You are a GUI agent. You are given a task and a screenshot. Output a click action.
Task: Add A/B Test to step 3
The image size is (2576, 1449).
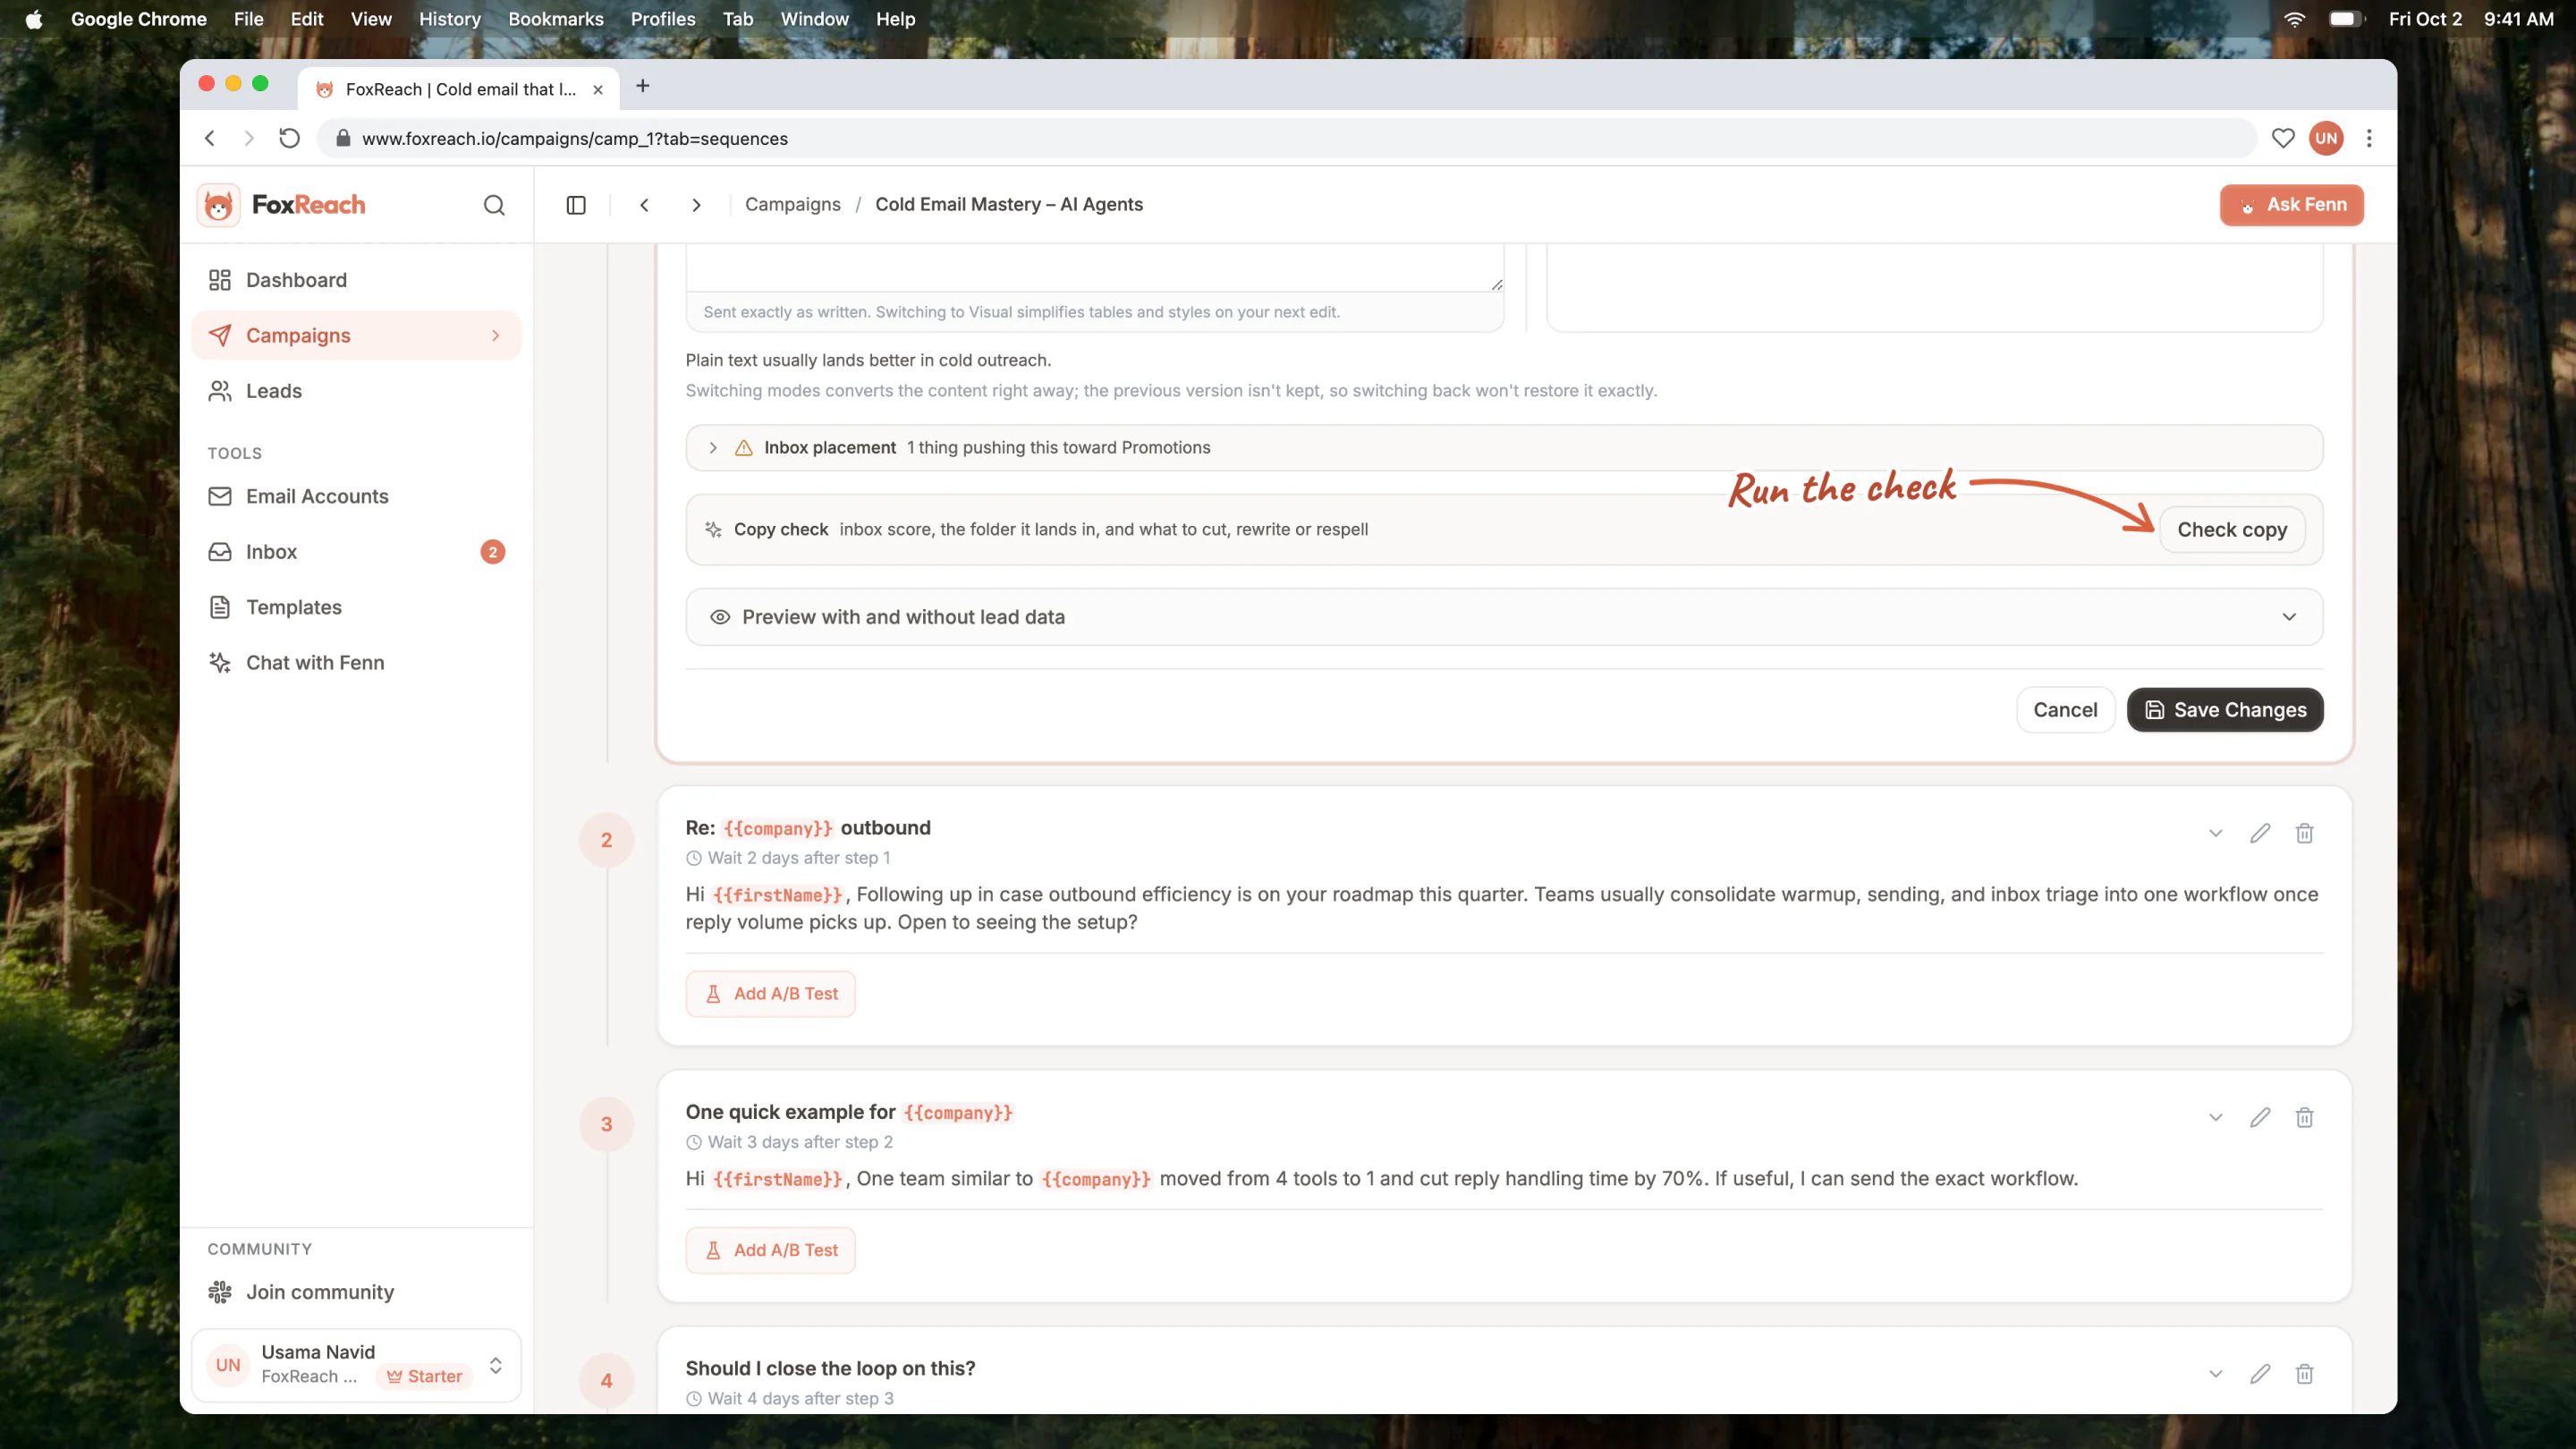click(x=770, y=1250)
